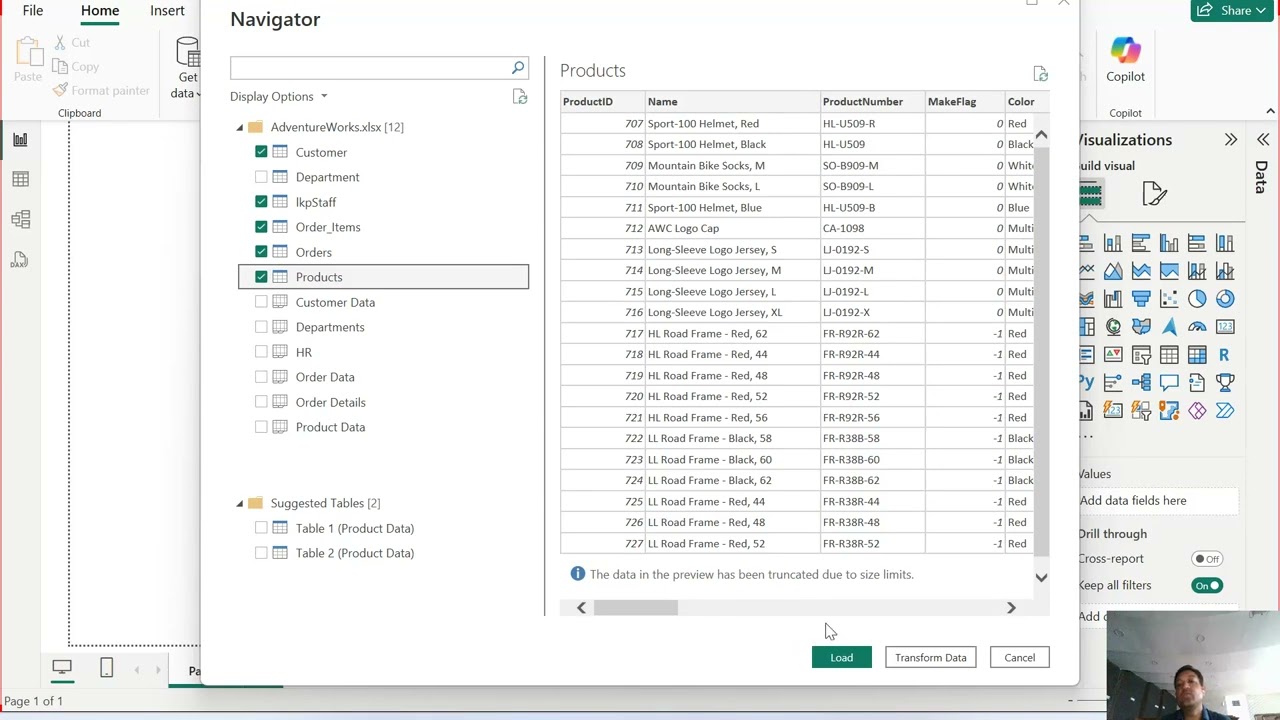The width and height of the screenshot is (1280, 720).
Task: Click the search magnifier in Navigator
Action: (x=518, y=67)
